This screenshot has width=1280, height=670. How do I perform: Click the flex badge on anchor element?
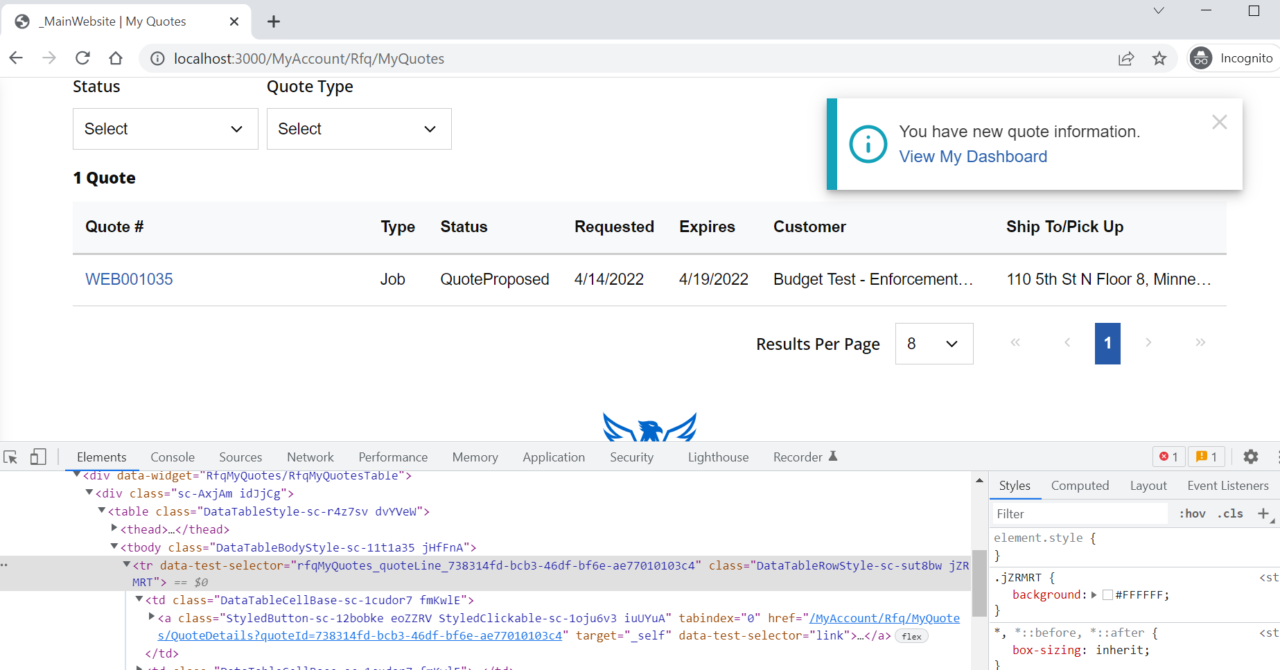(x=909, y=636)
